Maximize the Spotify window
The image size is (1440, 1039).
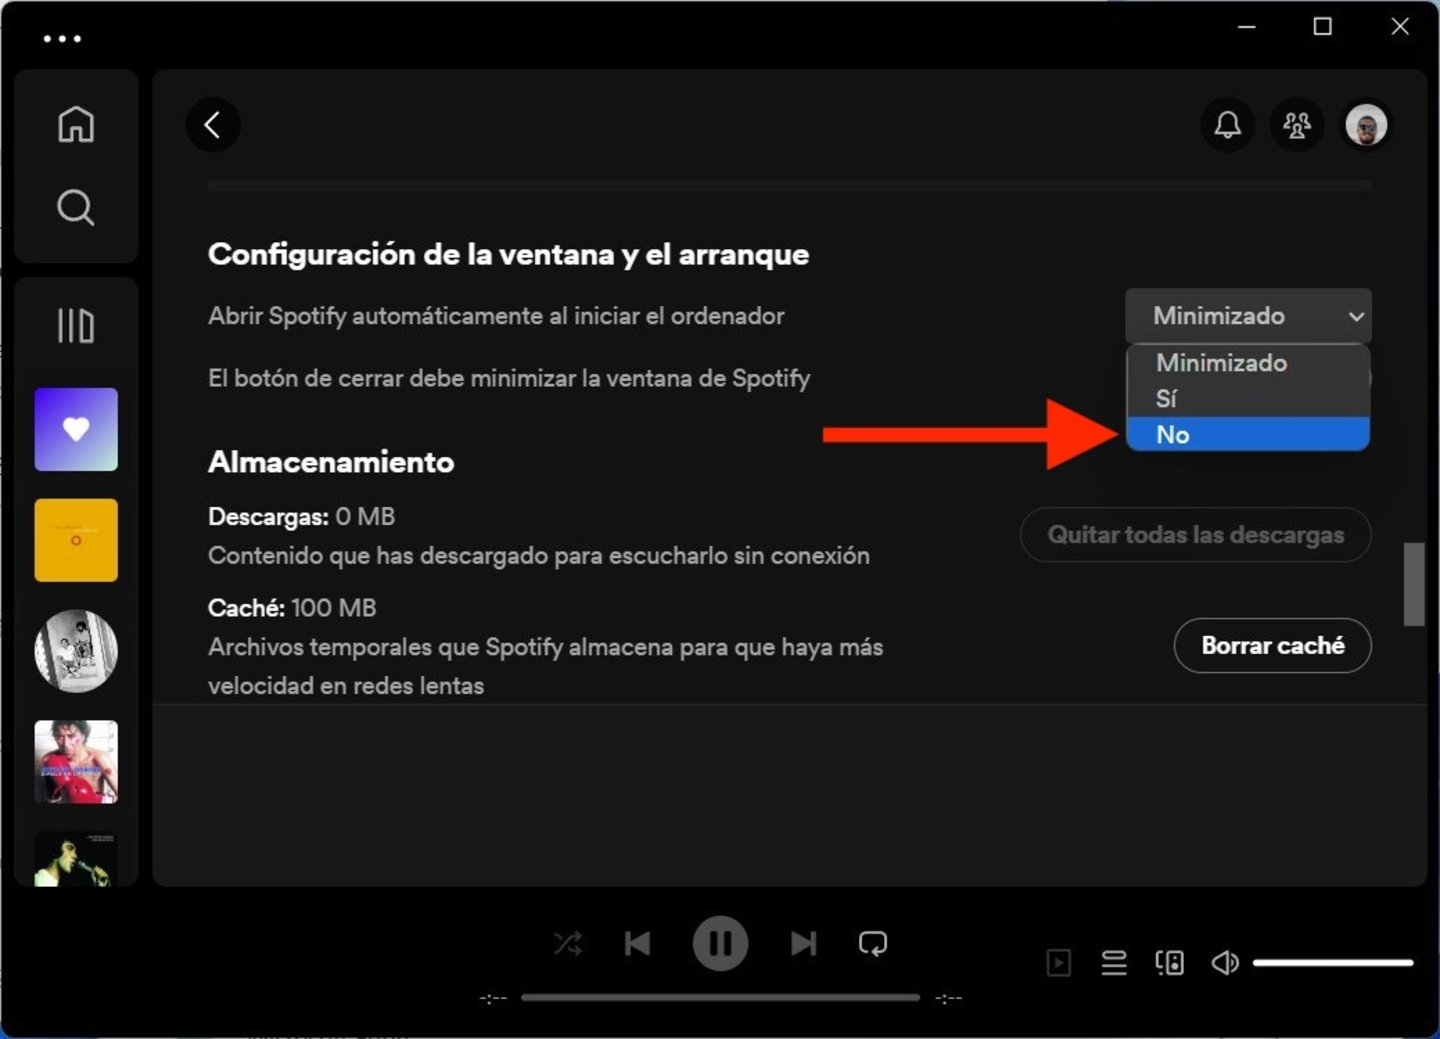pos(1322,27)
